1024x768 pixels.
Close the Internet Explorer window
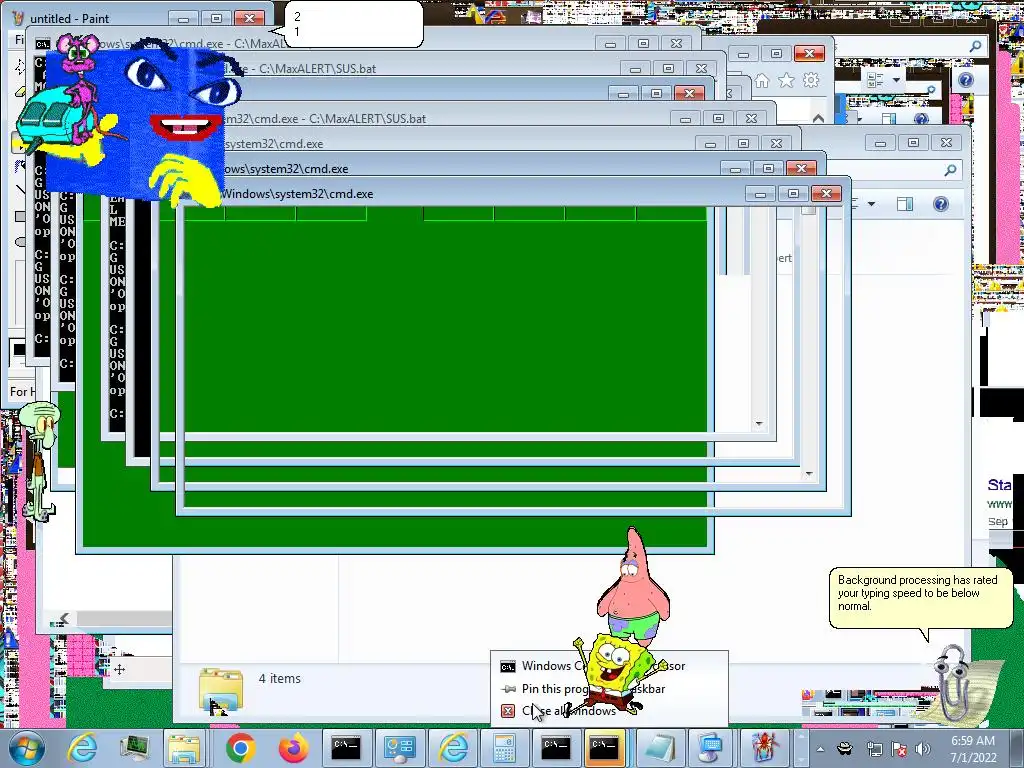pos(809,54)
